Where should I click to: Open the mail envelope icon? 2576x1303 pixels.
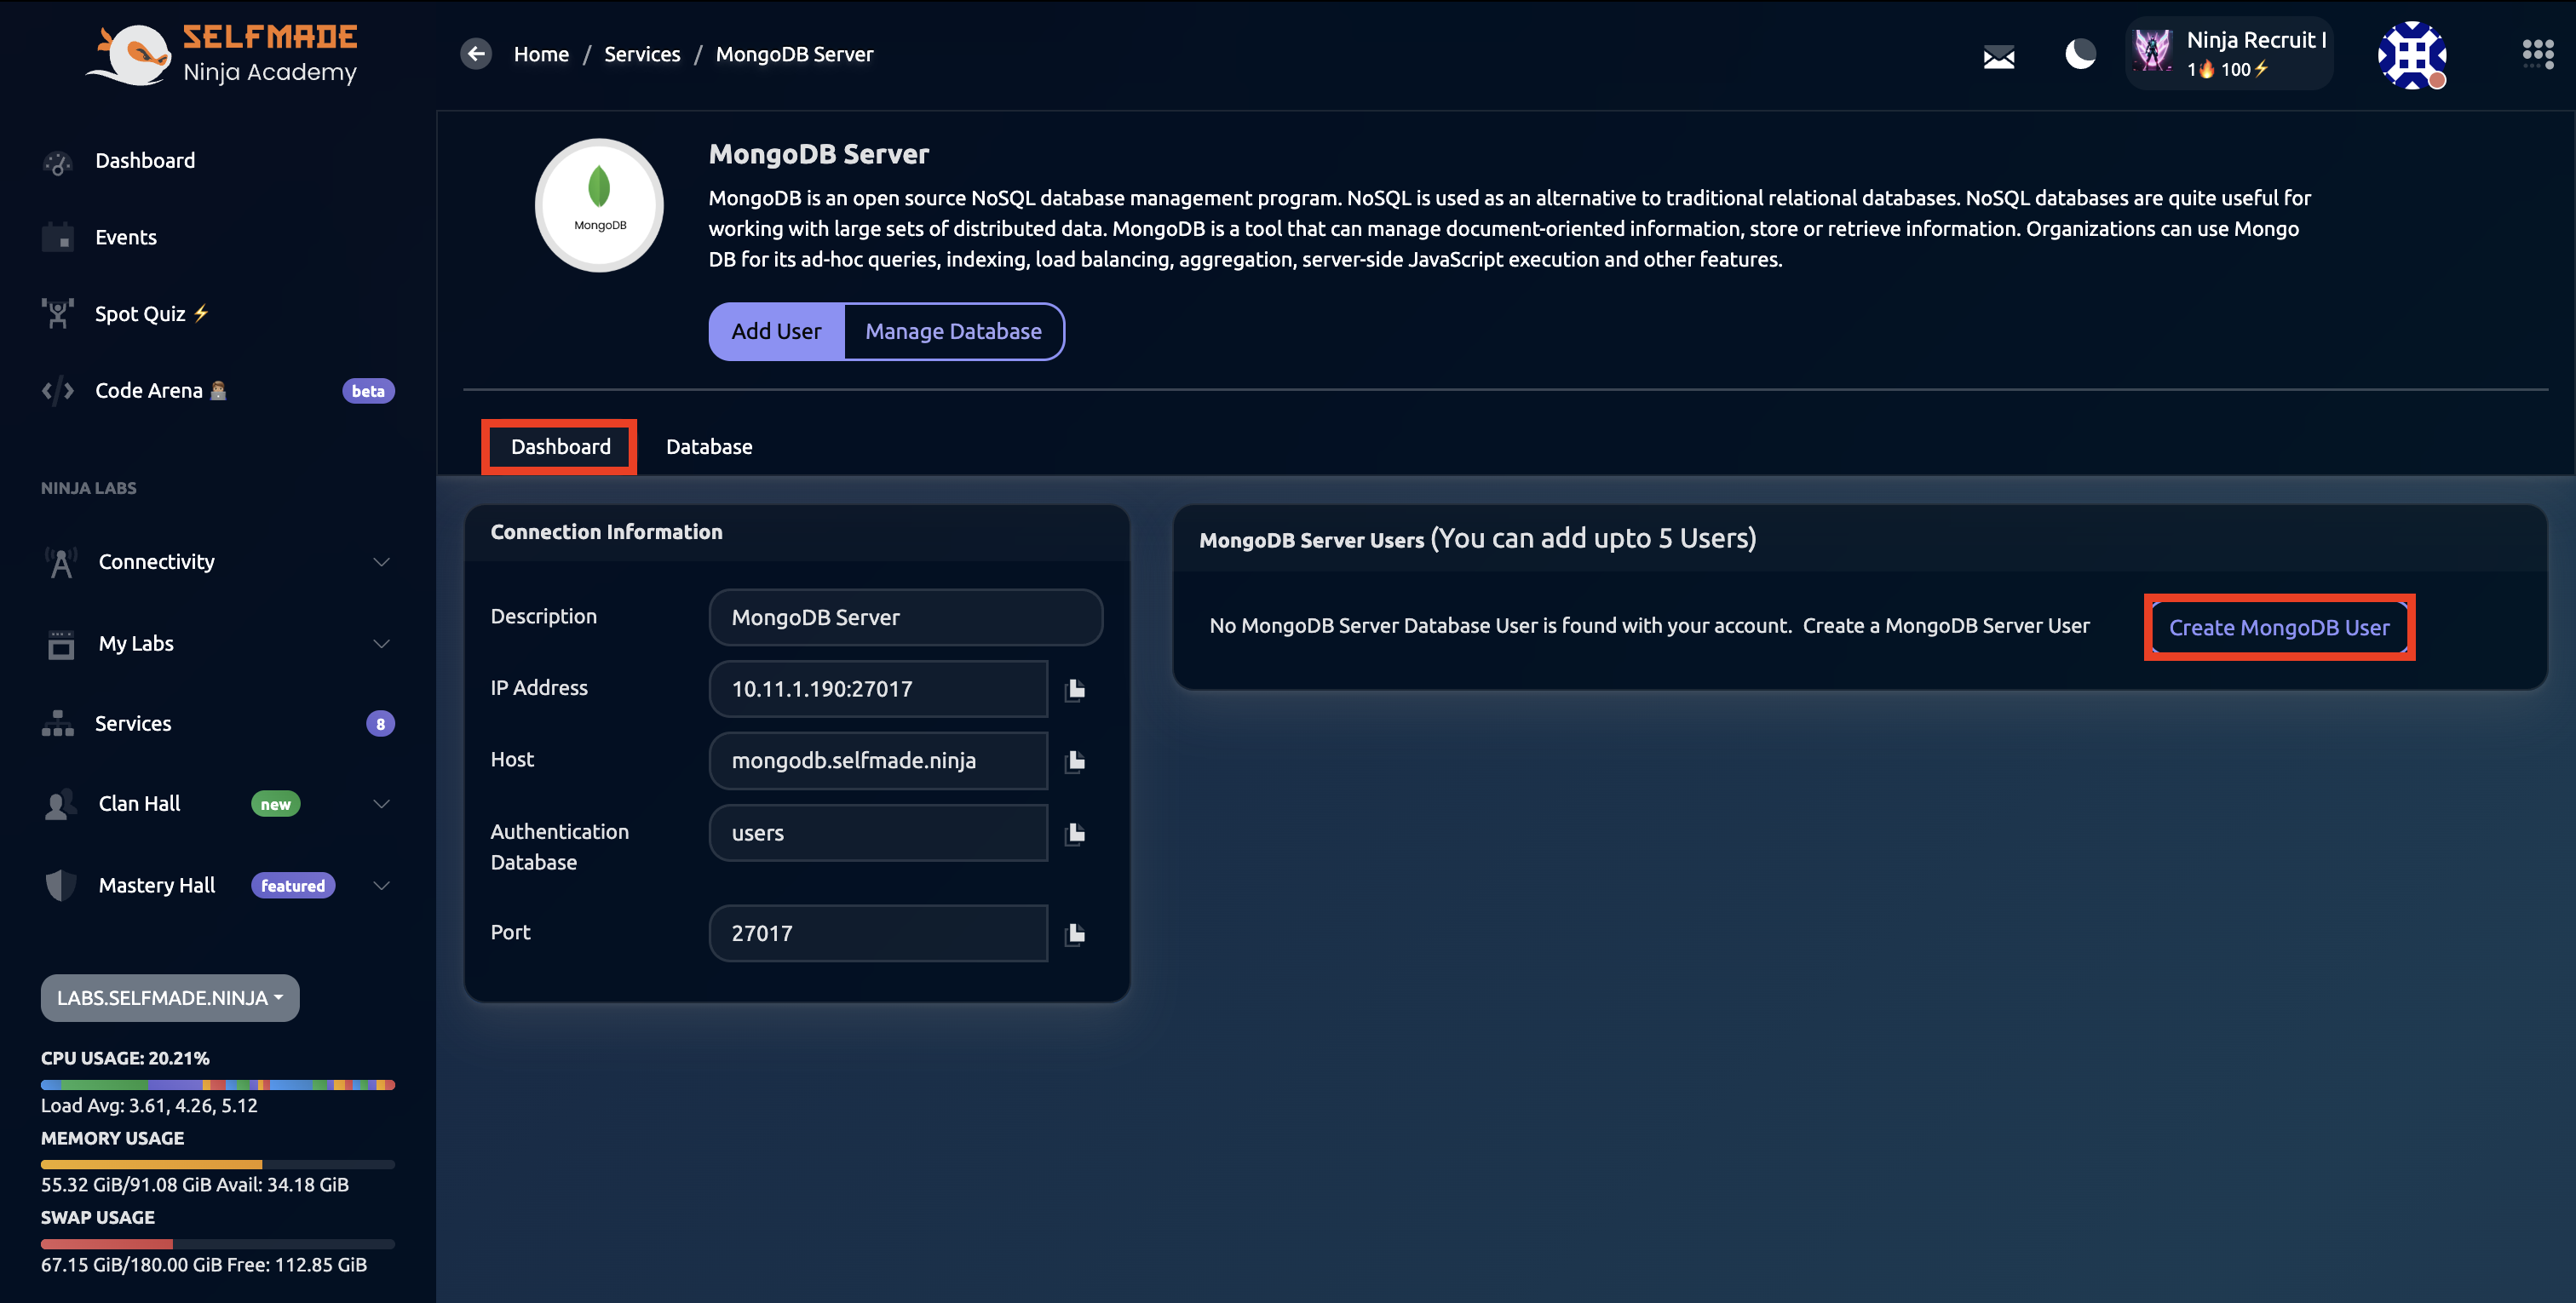[1998, 57]
